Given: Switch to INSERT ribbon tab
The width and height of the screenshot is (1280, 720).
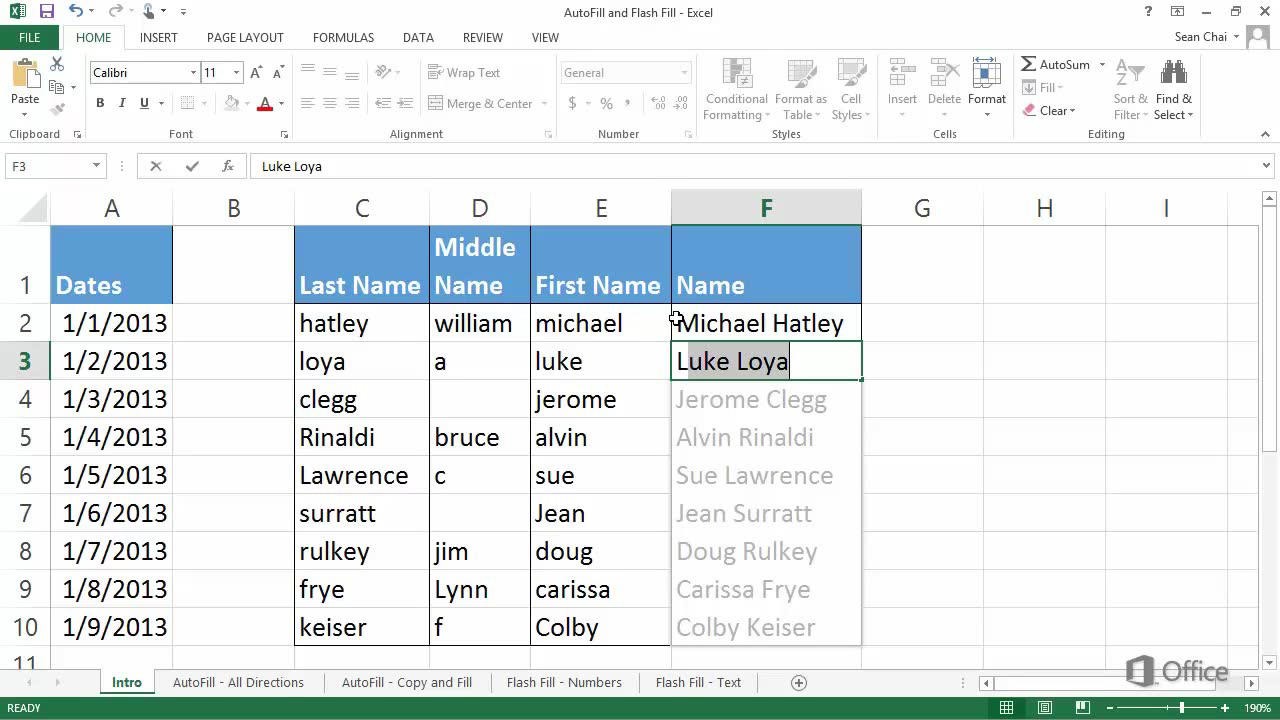Looking at the screenshot, I should click(159, 37).
